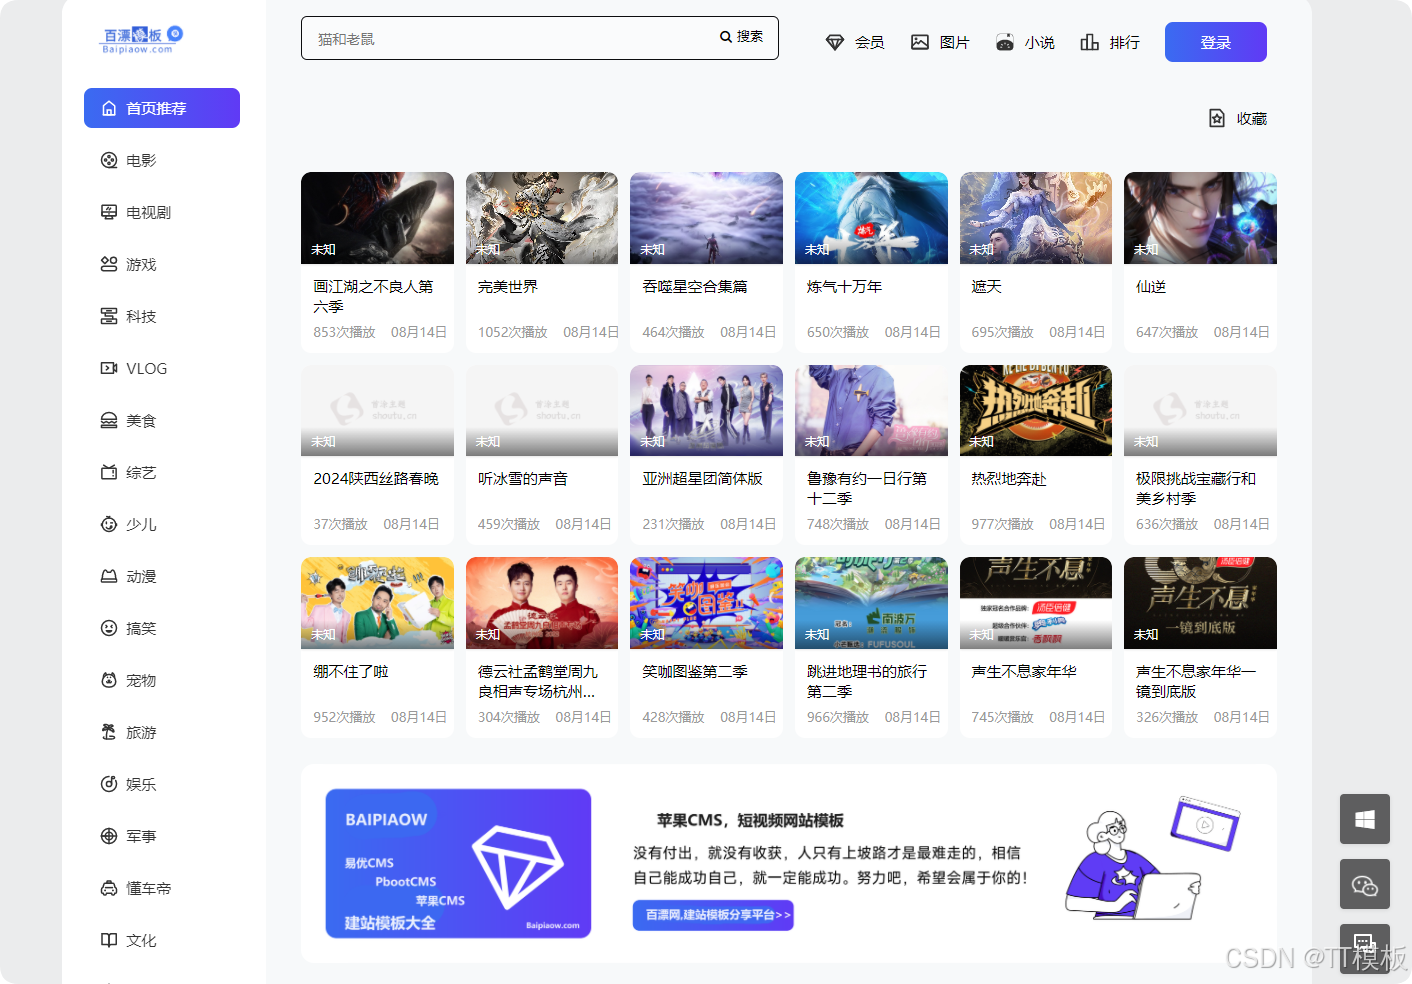This screenshot has width=1412, height=984.
Task: Click the WeChat share floating icon
Action: coord(1364,884)
